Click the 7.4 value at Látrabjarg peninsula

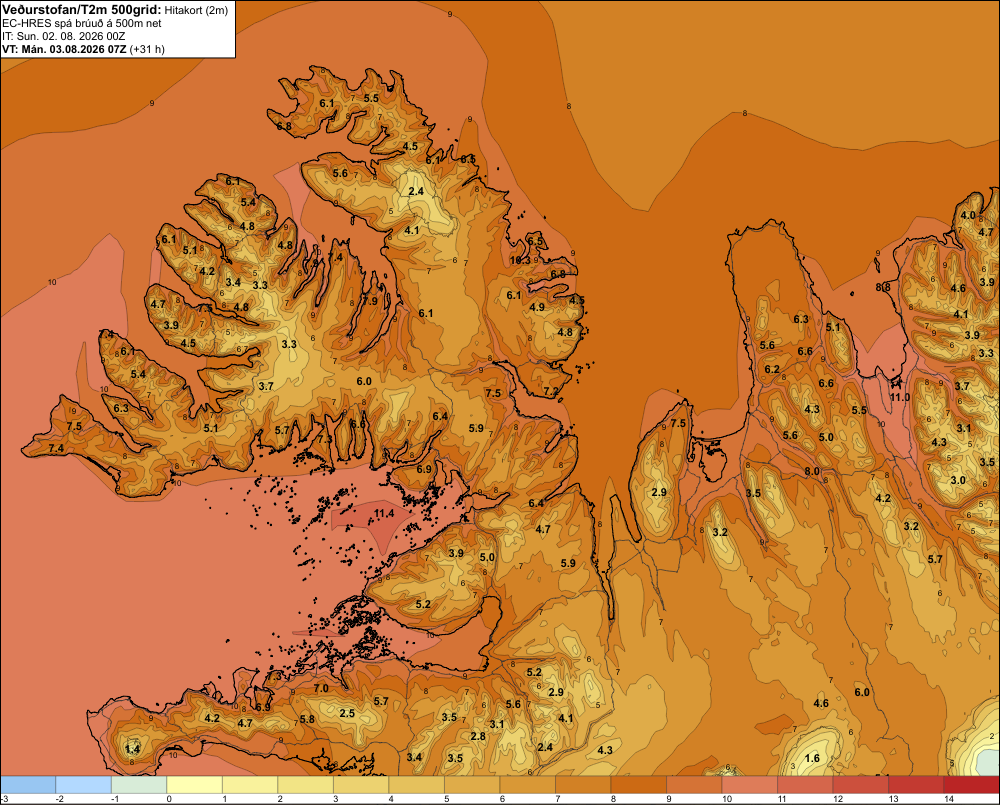click(56, 448)
